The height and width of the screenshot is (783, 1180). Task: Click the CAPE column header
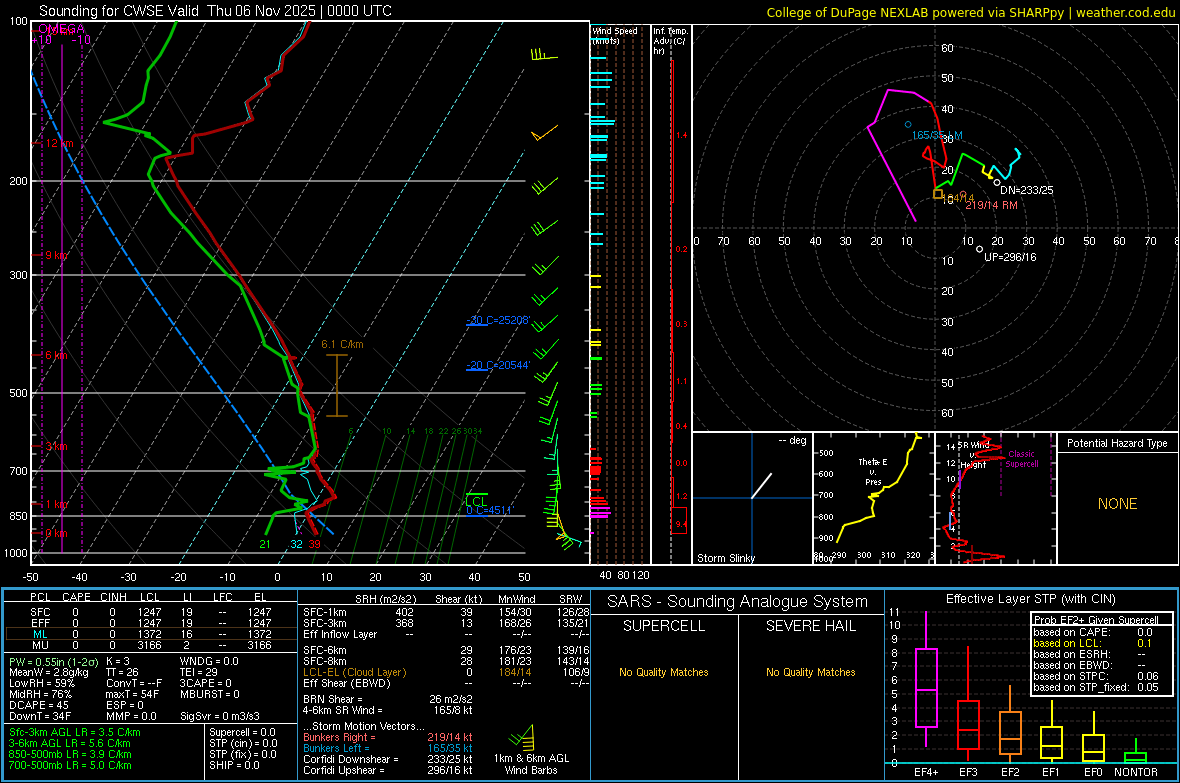pyautogui.click(x=76, y=597)
